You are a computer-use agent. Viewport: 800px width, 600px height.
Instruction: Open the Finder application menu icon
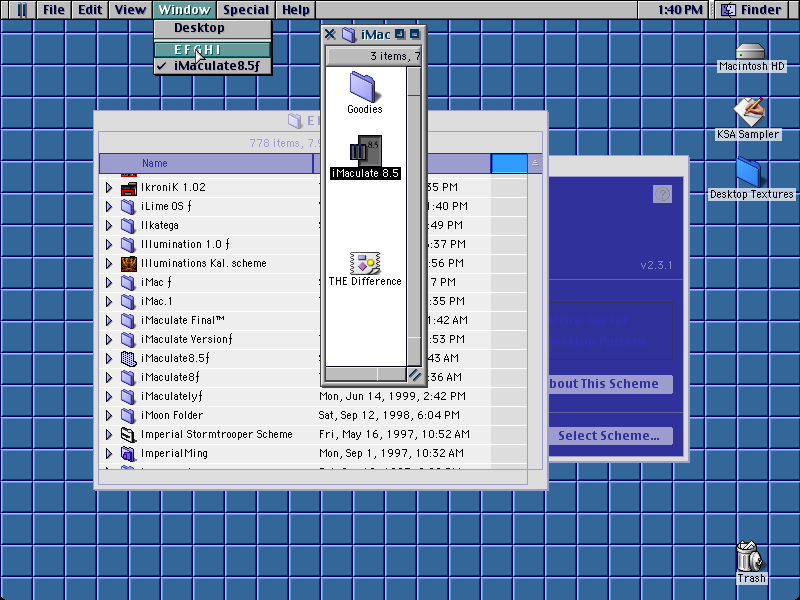(729, 10)
